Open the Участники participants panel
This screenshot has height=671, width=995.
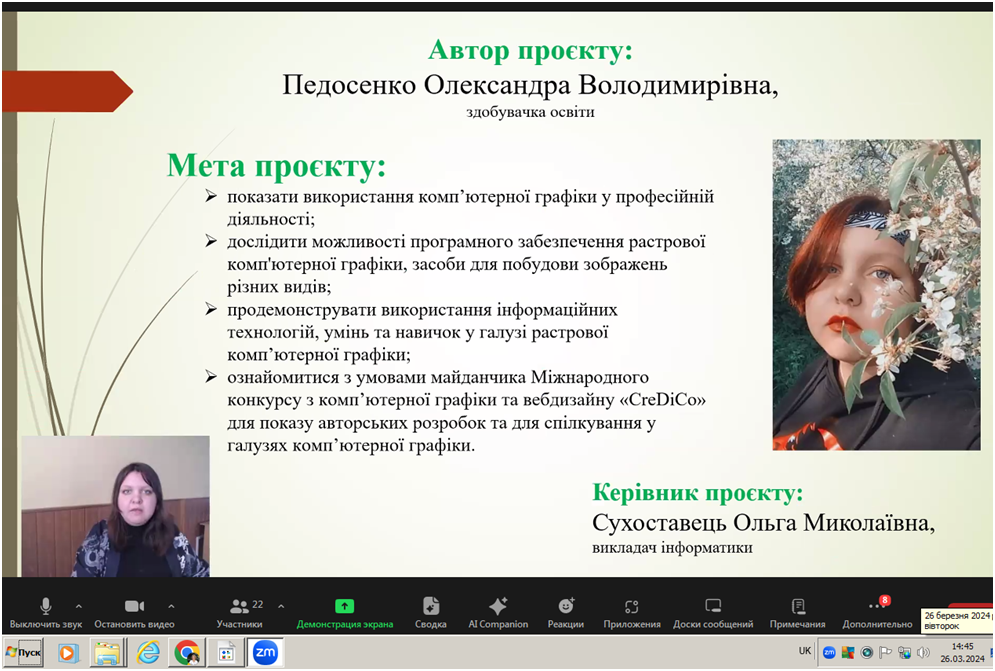coord(239,613)
